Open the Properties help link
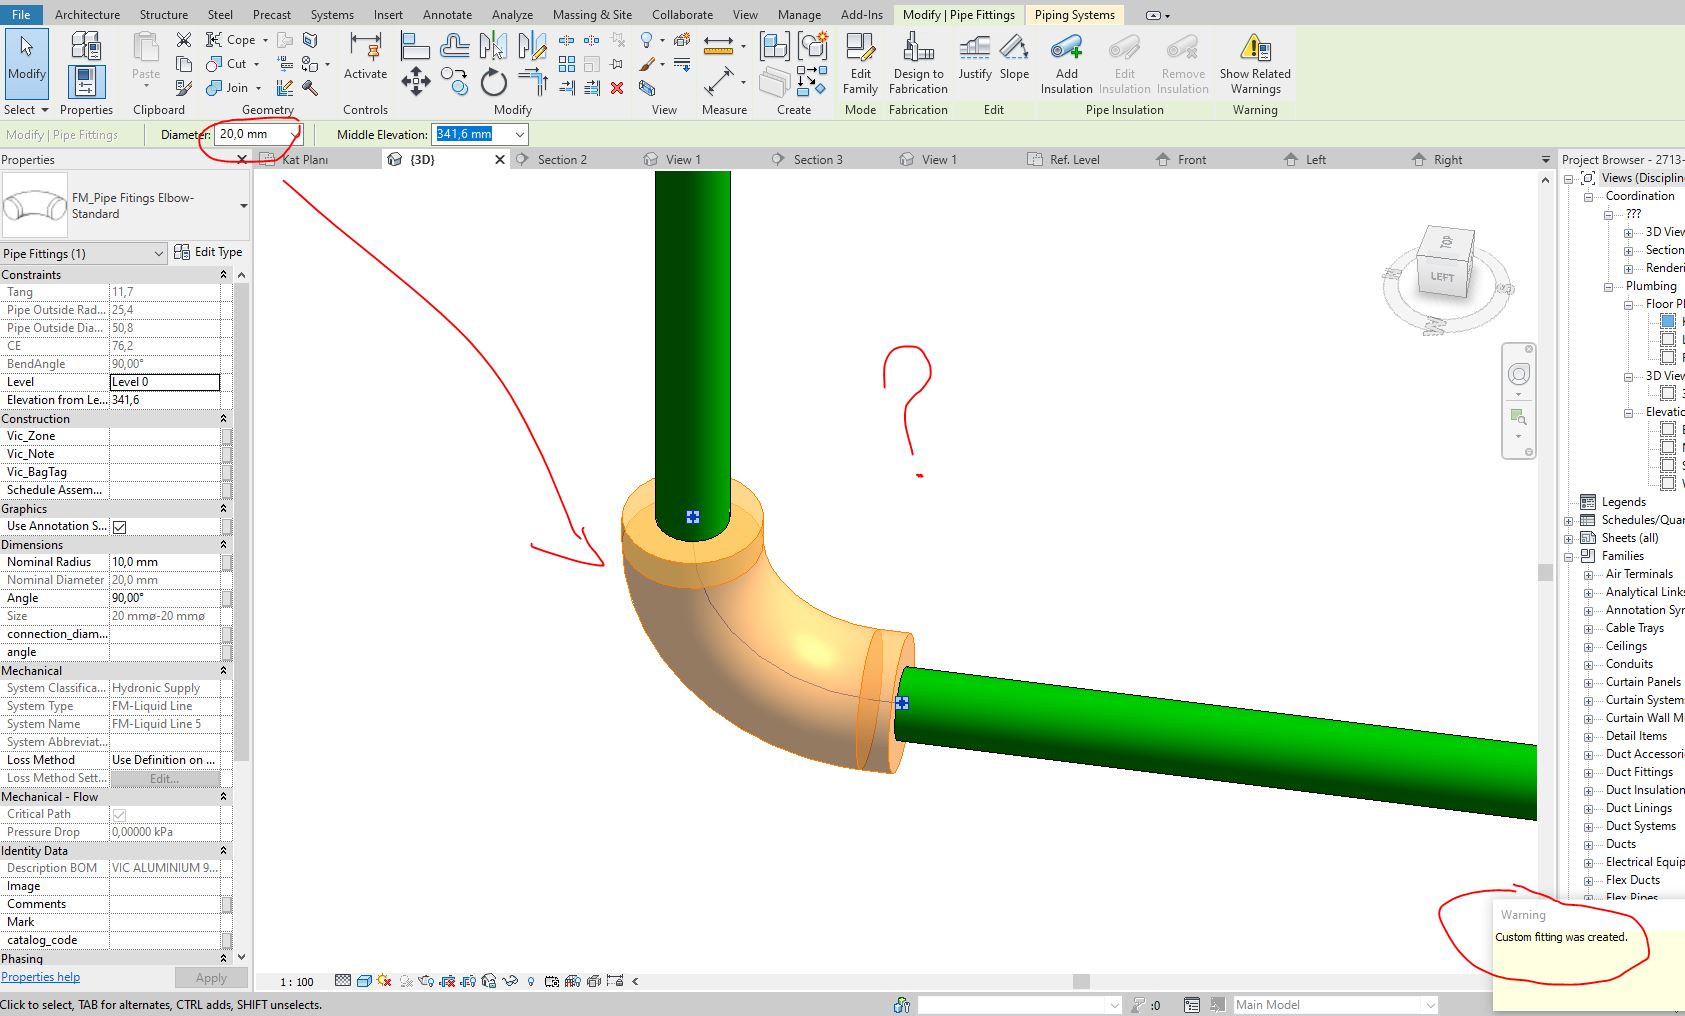This screenshot has width=1685, height=1016. (x=40, y=977)
